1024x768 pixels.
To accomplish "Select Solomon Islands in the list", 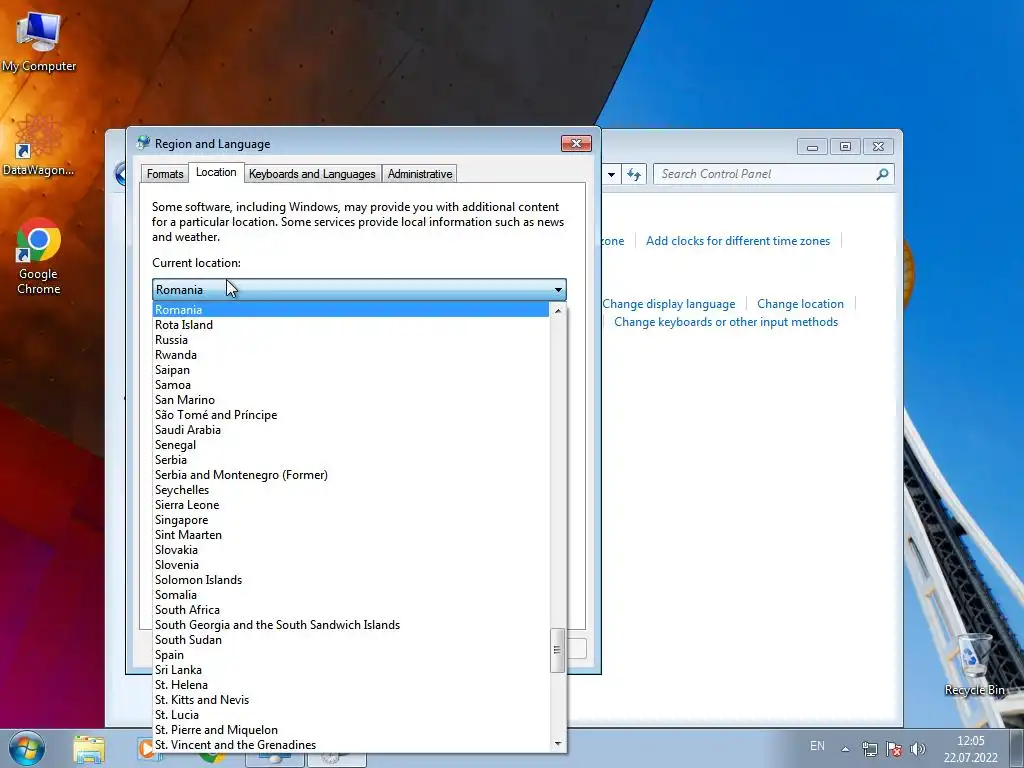I will (x=351, y=580).
